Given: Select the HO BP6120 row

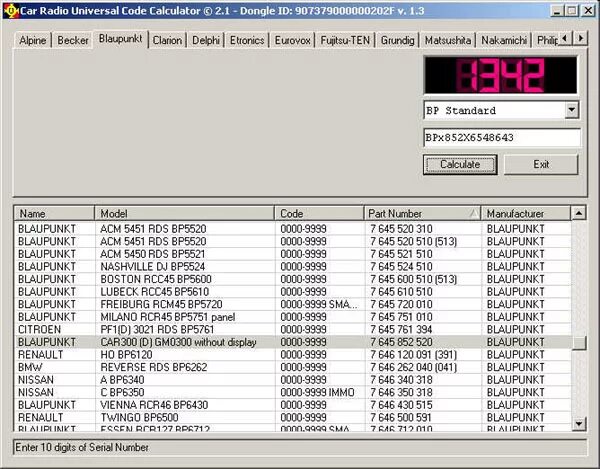Looking at the screenshot, I should (x=293, y=355).
